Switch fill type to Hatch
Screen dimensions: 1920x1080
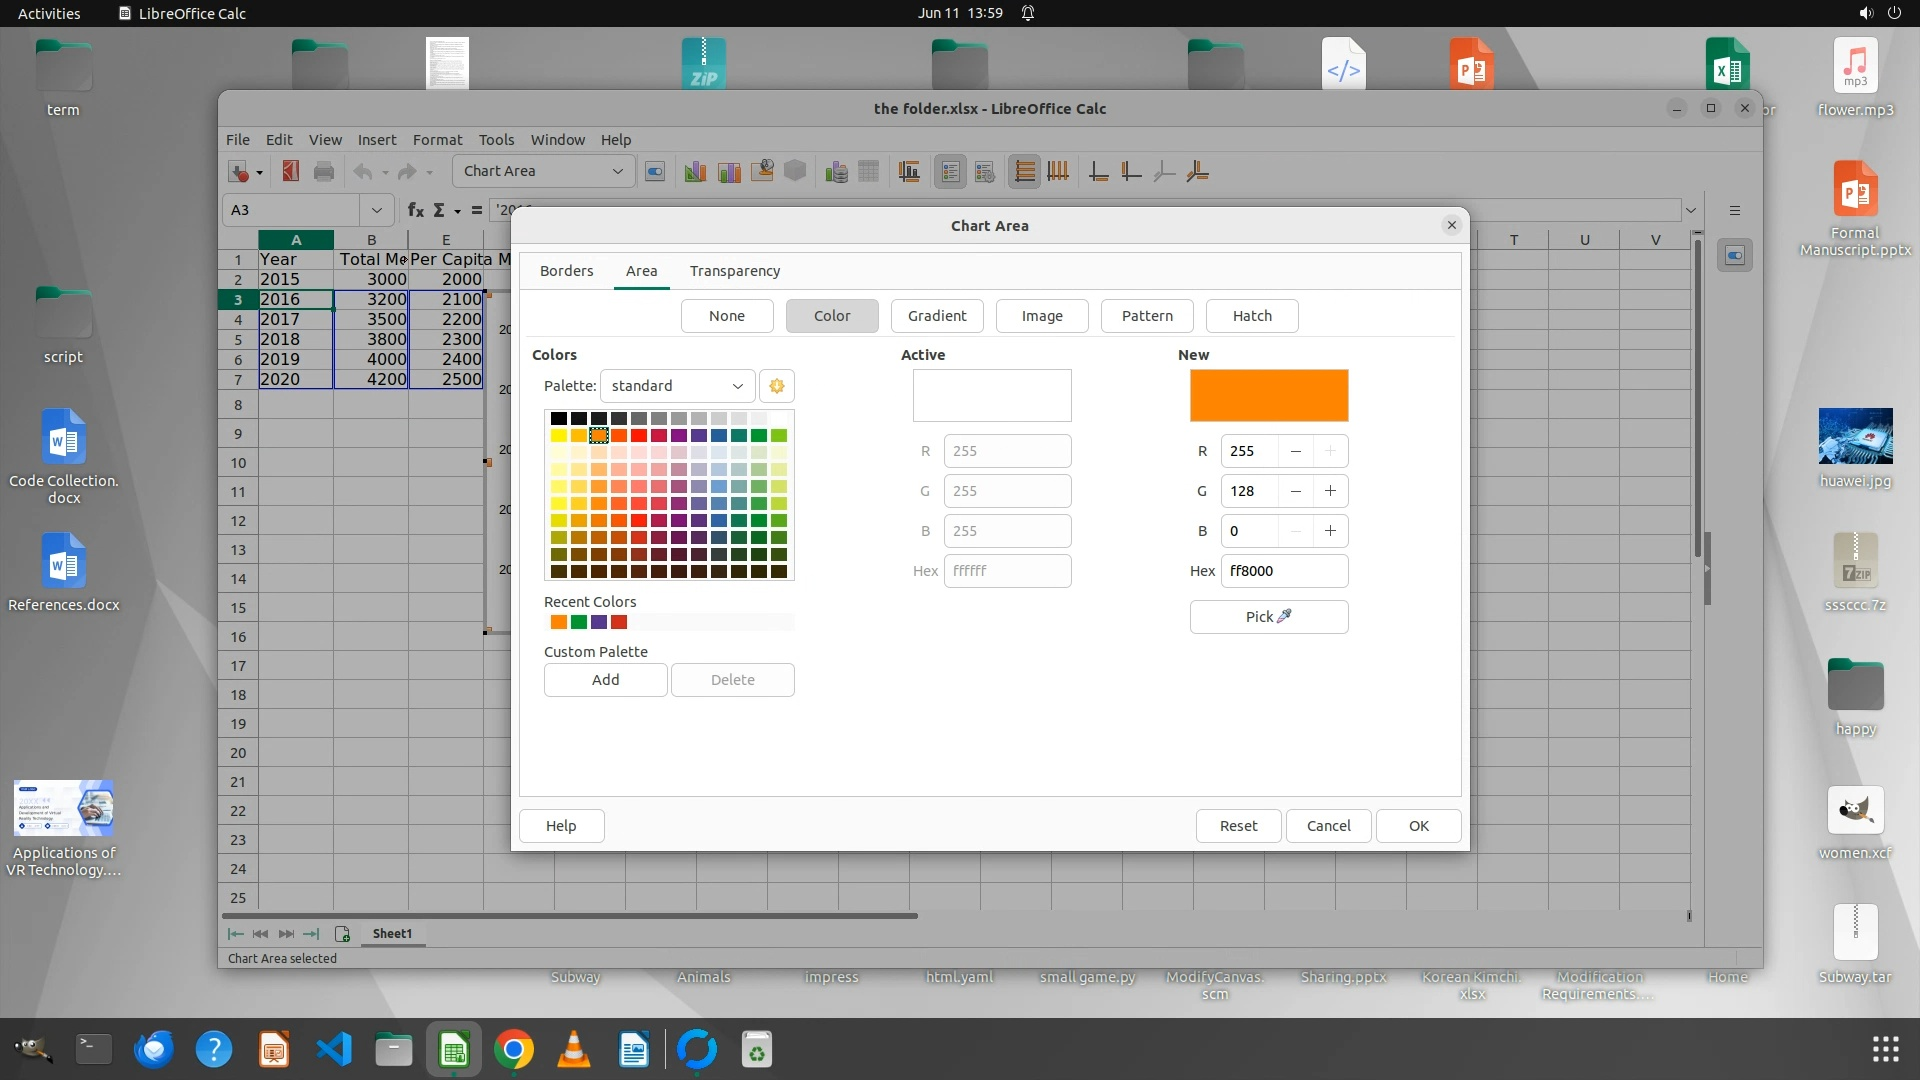pyautogui.click(x=1252, y=316)
